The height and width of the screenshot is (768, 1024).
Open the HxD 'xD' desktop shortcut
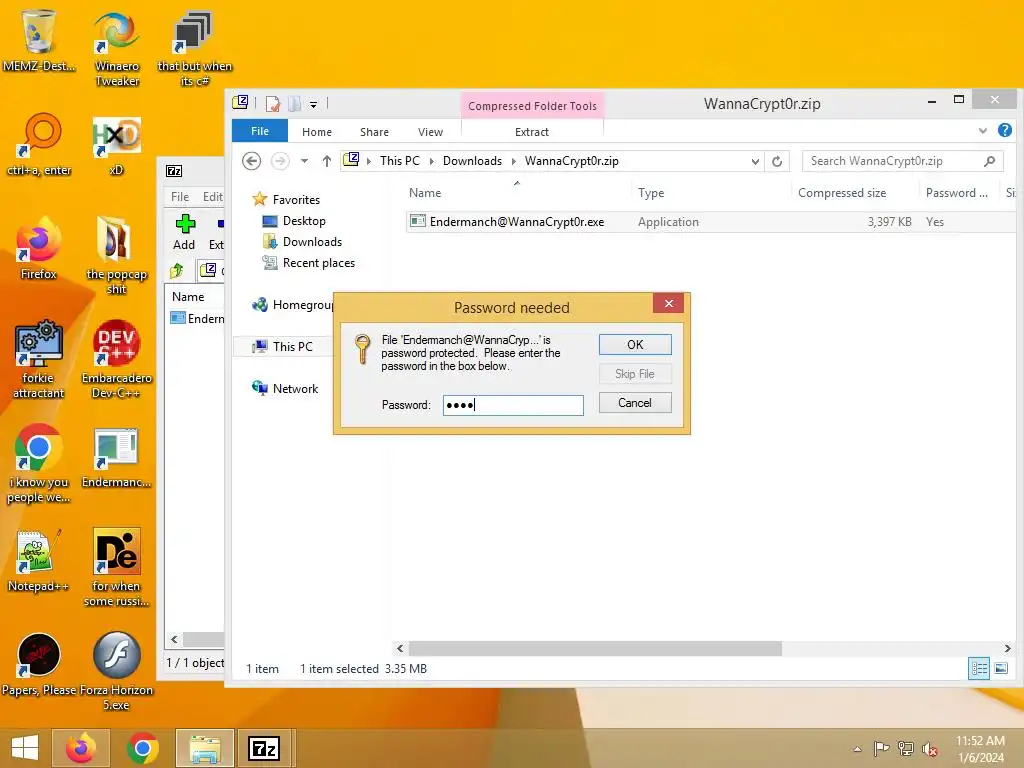(x=116, y=145)
